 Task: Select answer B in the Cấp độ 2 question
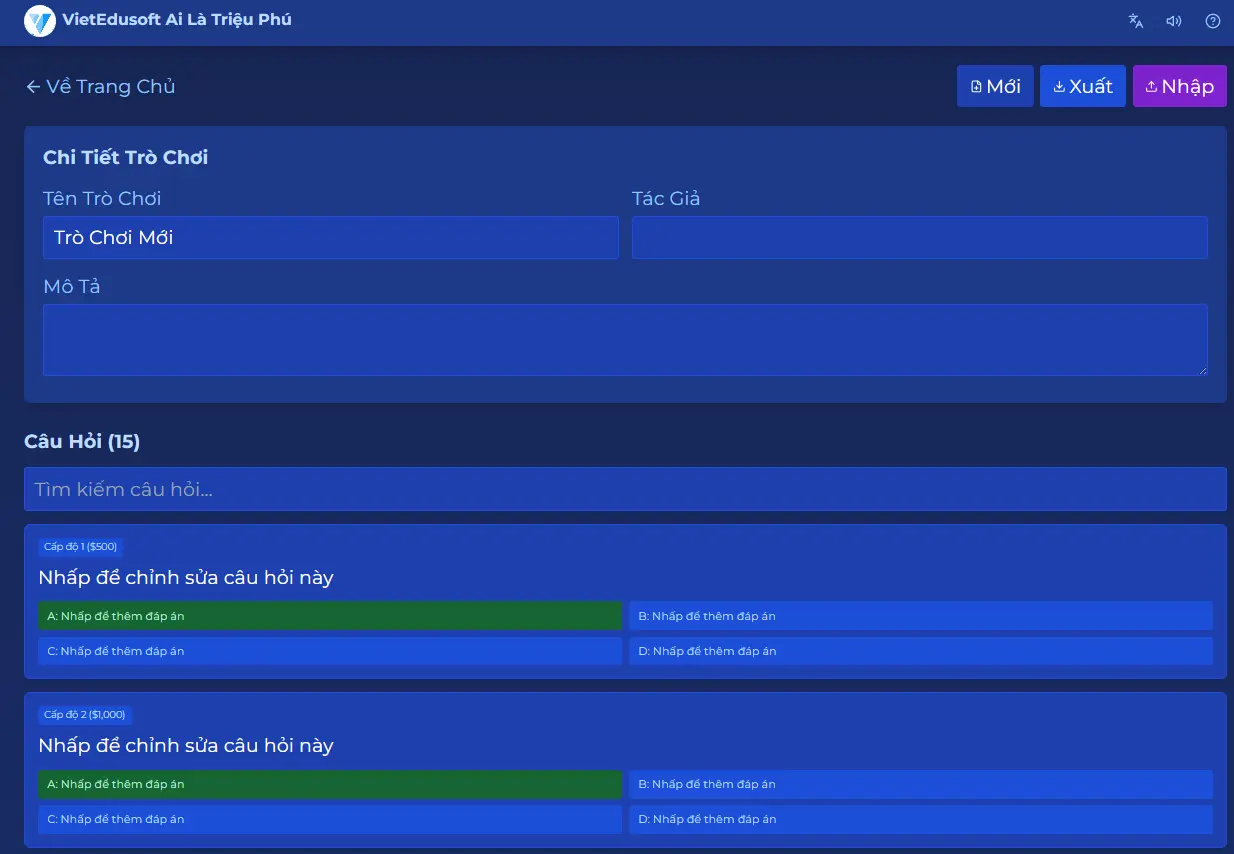point(921,784)
